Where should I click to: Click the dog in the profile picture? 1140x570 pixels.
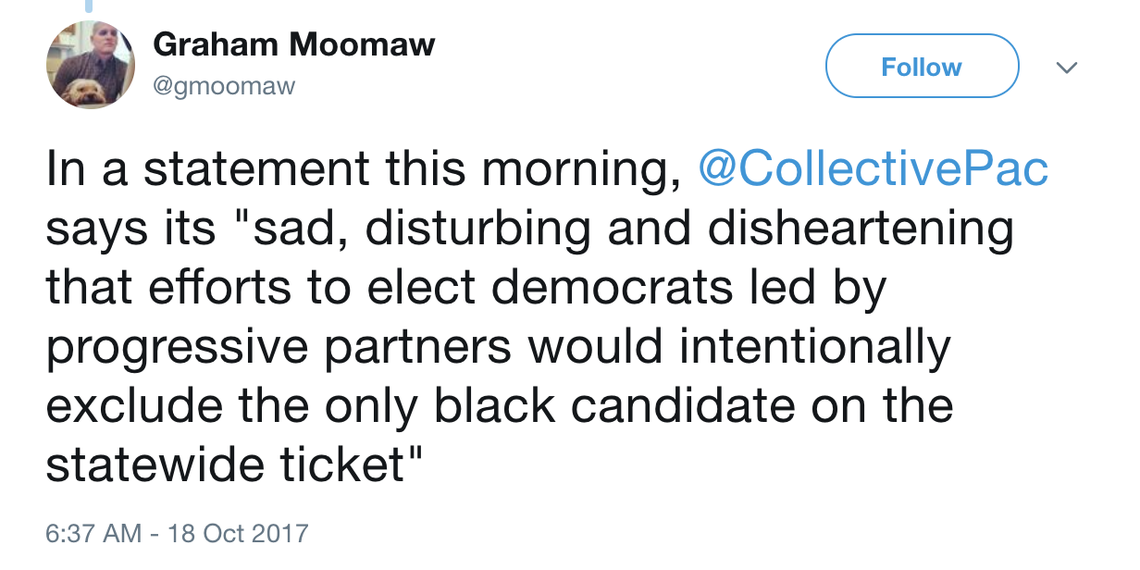pos(81,92)
